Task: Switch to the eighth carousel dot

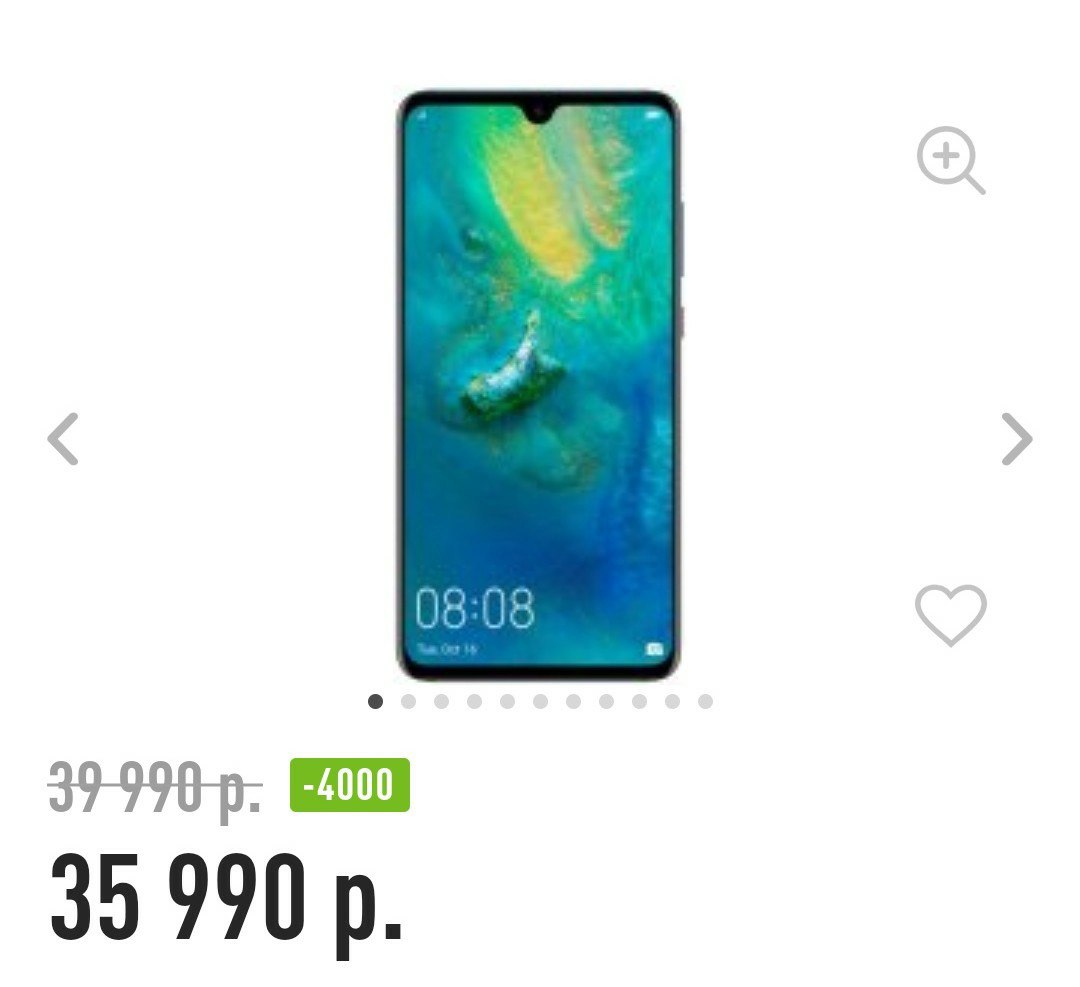Action: (606, 701)
